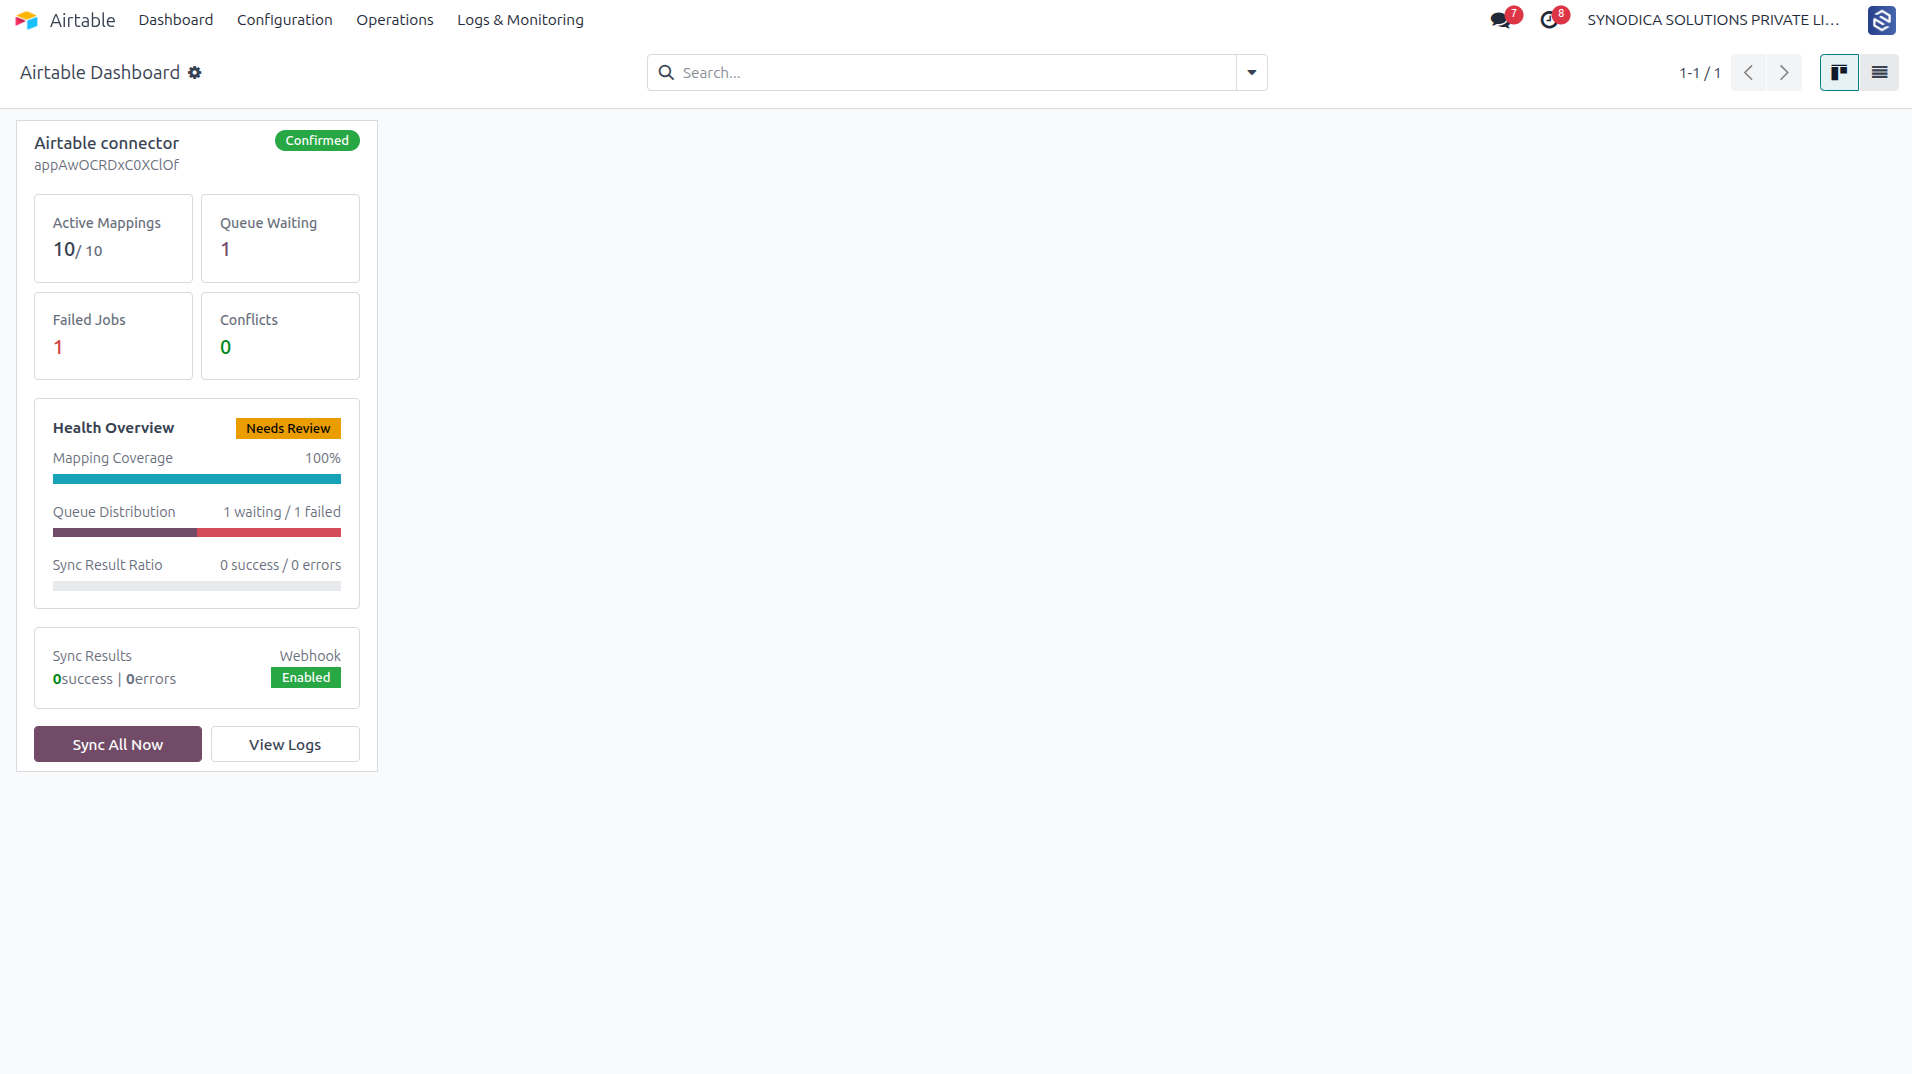Click the Health Overview heading
The image size is (1912, 1074).
point(113,428)
